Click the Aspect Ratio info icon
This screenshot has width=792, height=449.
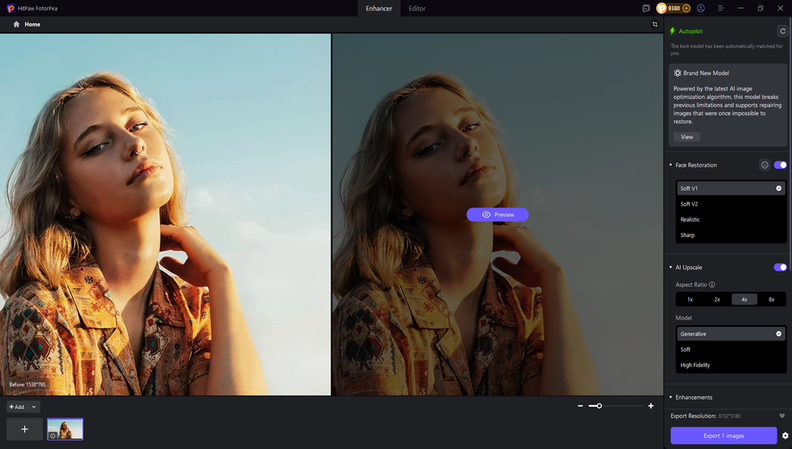click(712, 284)
